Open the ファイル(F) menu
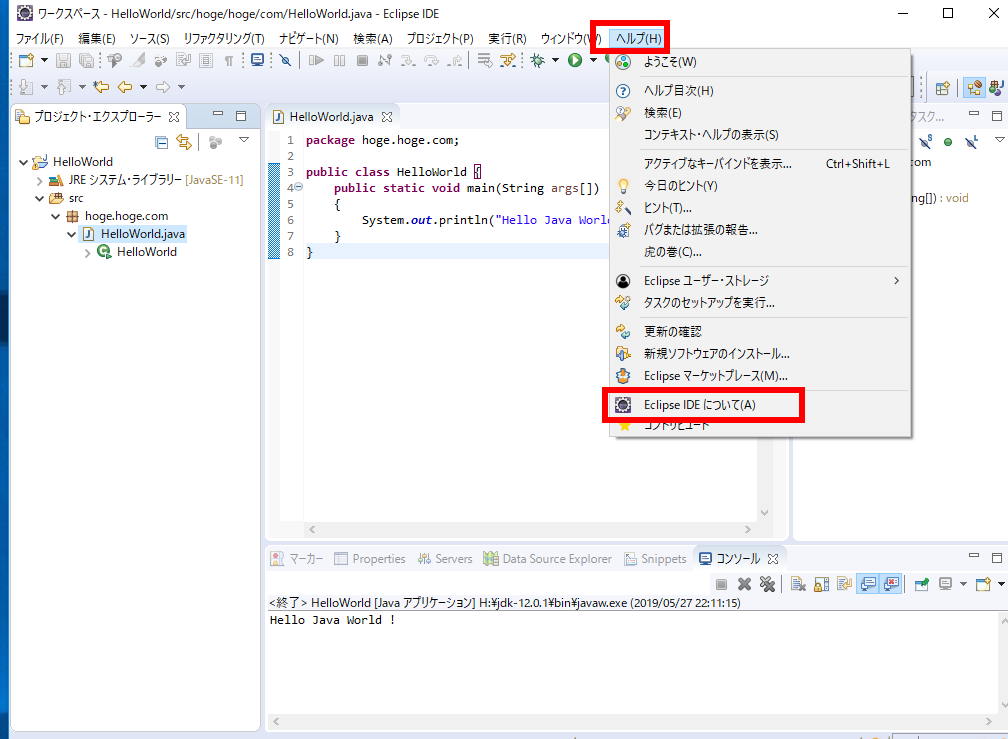The width and height of the screenshot is (1008, 739). 40,39
